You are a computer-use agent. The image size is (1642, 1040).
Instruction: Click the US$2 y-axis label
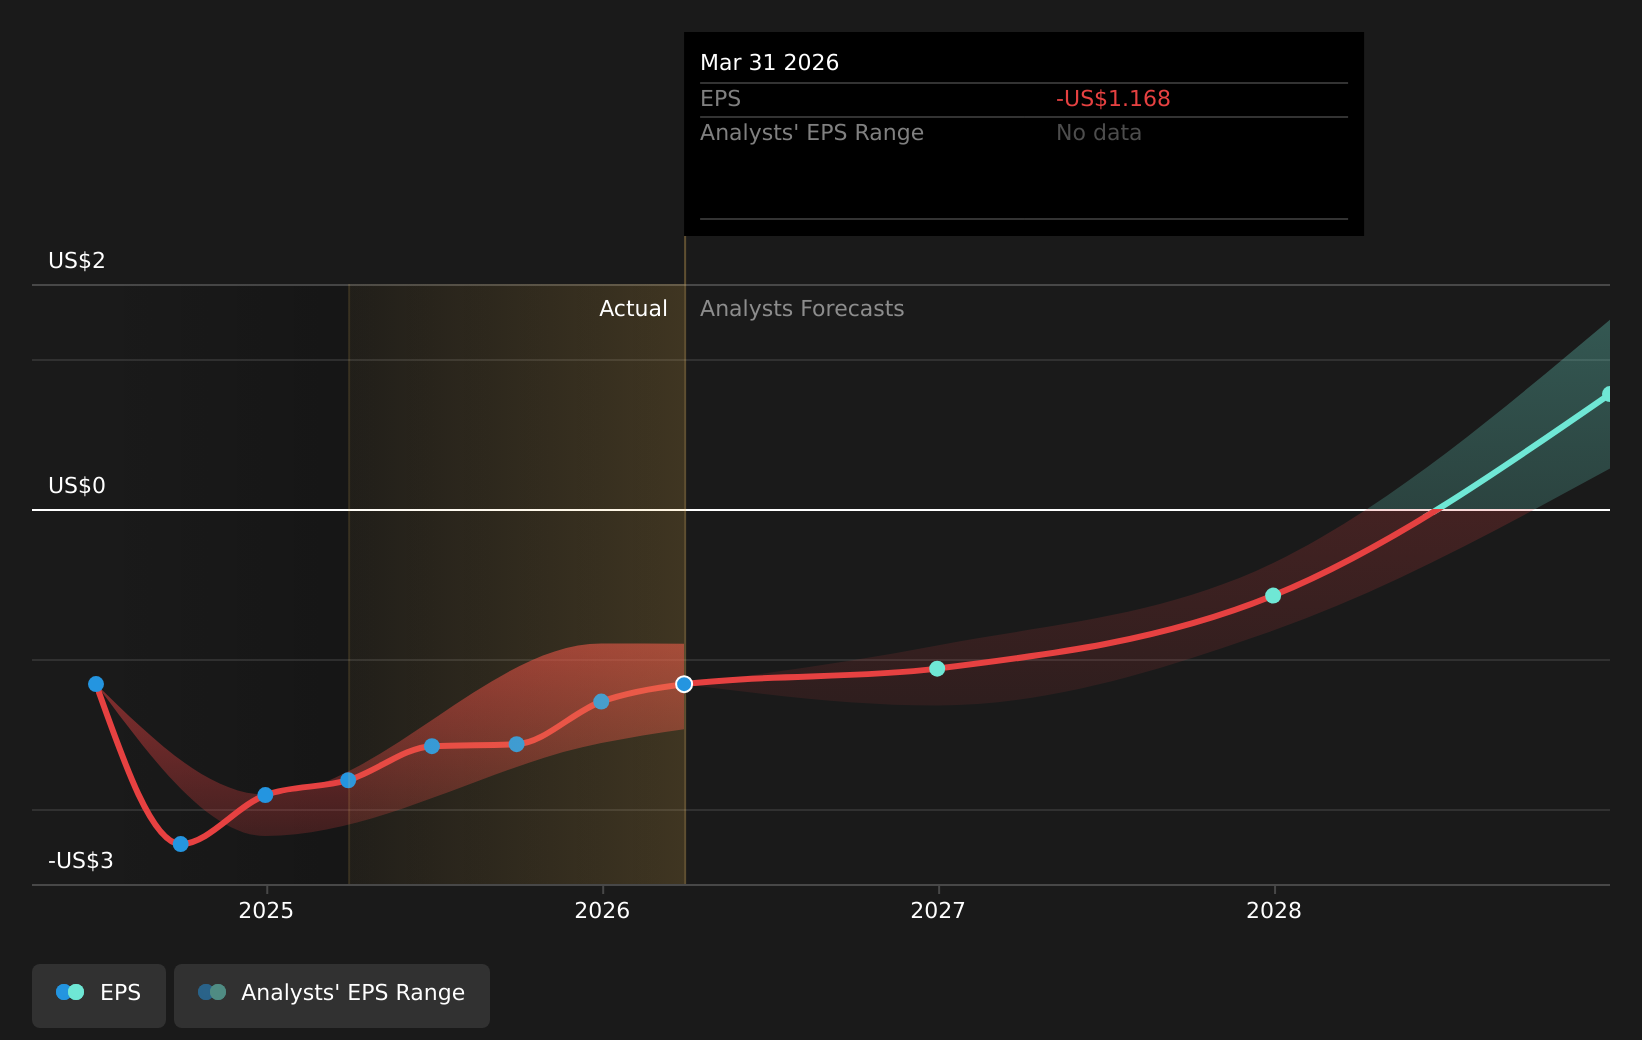77,261
